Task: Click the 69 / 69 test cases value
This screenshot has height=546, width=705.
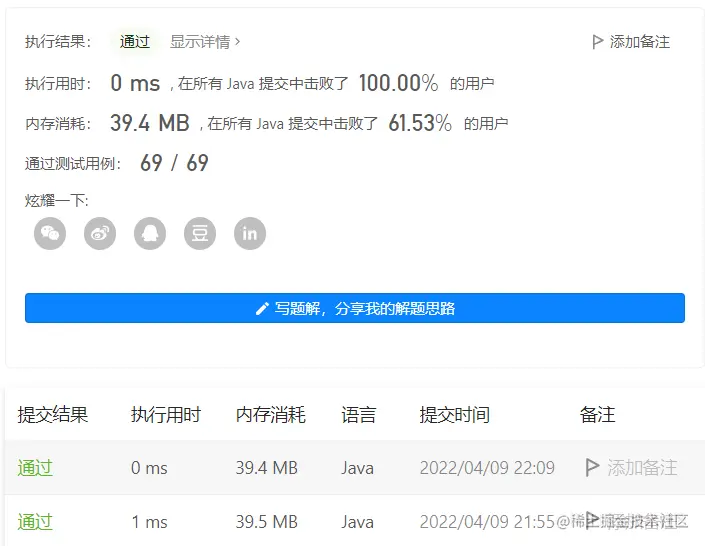Action: 174,163
